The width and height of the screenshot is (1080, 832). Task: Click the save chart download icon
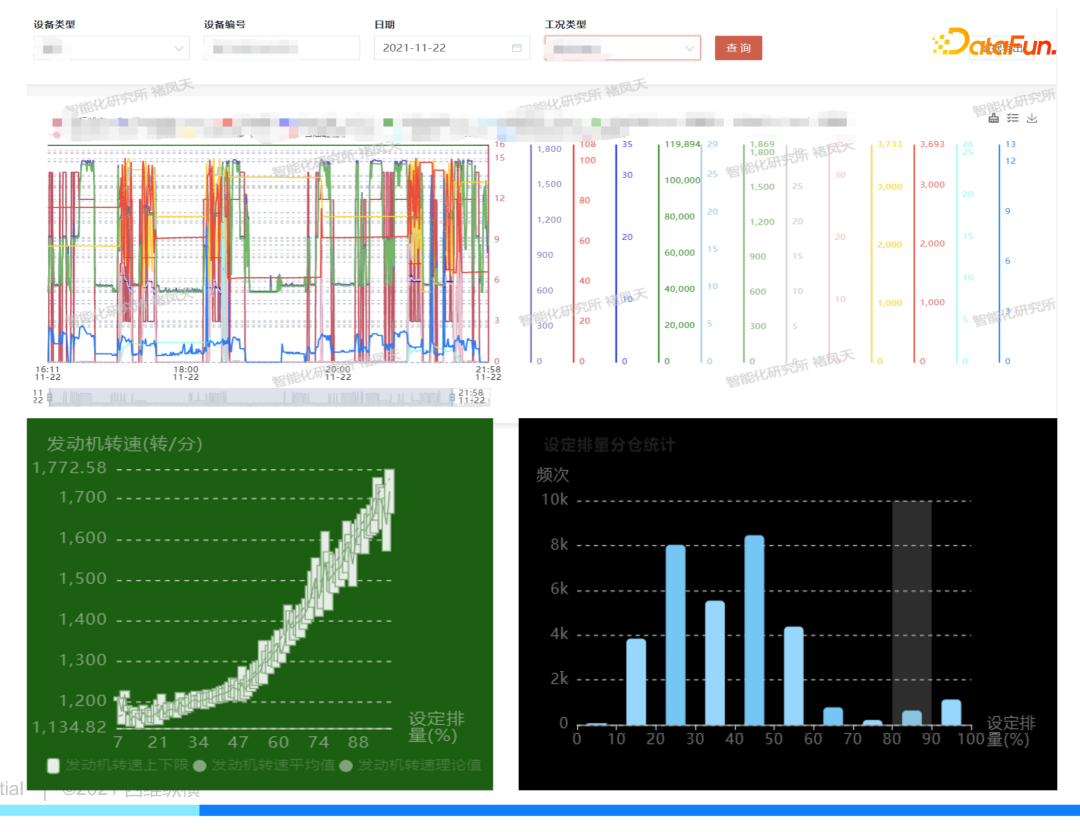1032,118
